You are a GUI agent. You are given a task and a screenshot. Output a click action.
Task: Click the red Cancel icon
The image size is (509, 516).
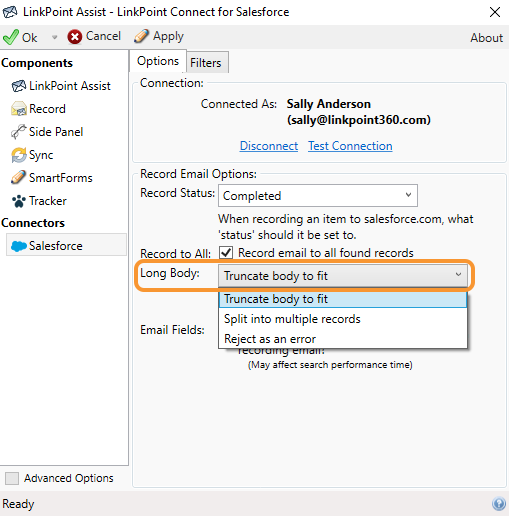coord(75,37)
